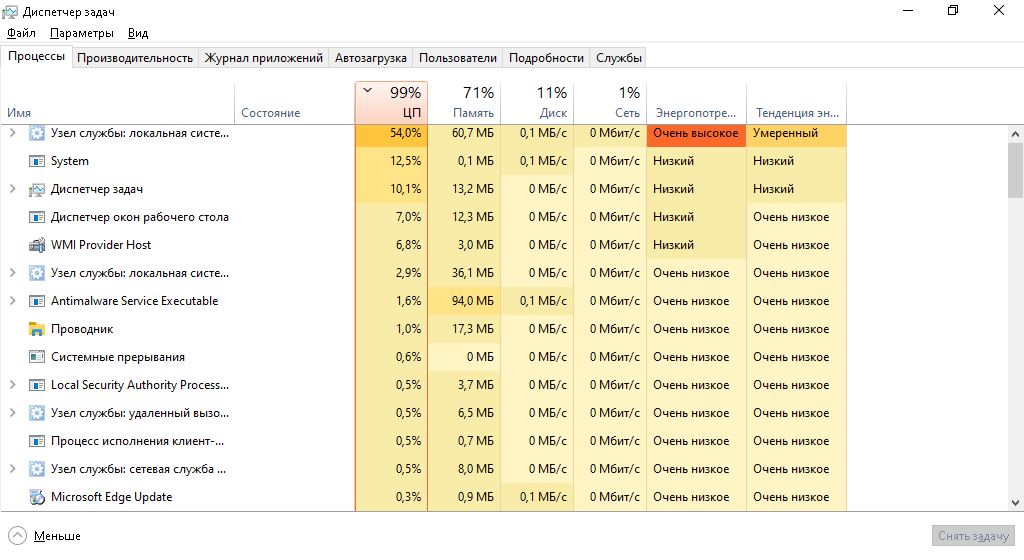1024x560 pixels.
Task: Click the Диспетчер окон рабочего стола icon
Action: tap(37, 217)
